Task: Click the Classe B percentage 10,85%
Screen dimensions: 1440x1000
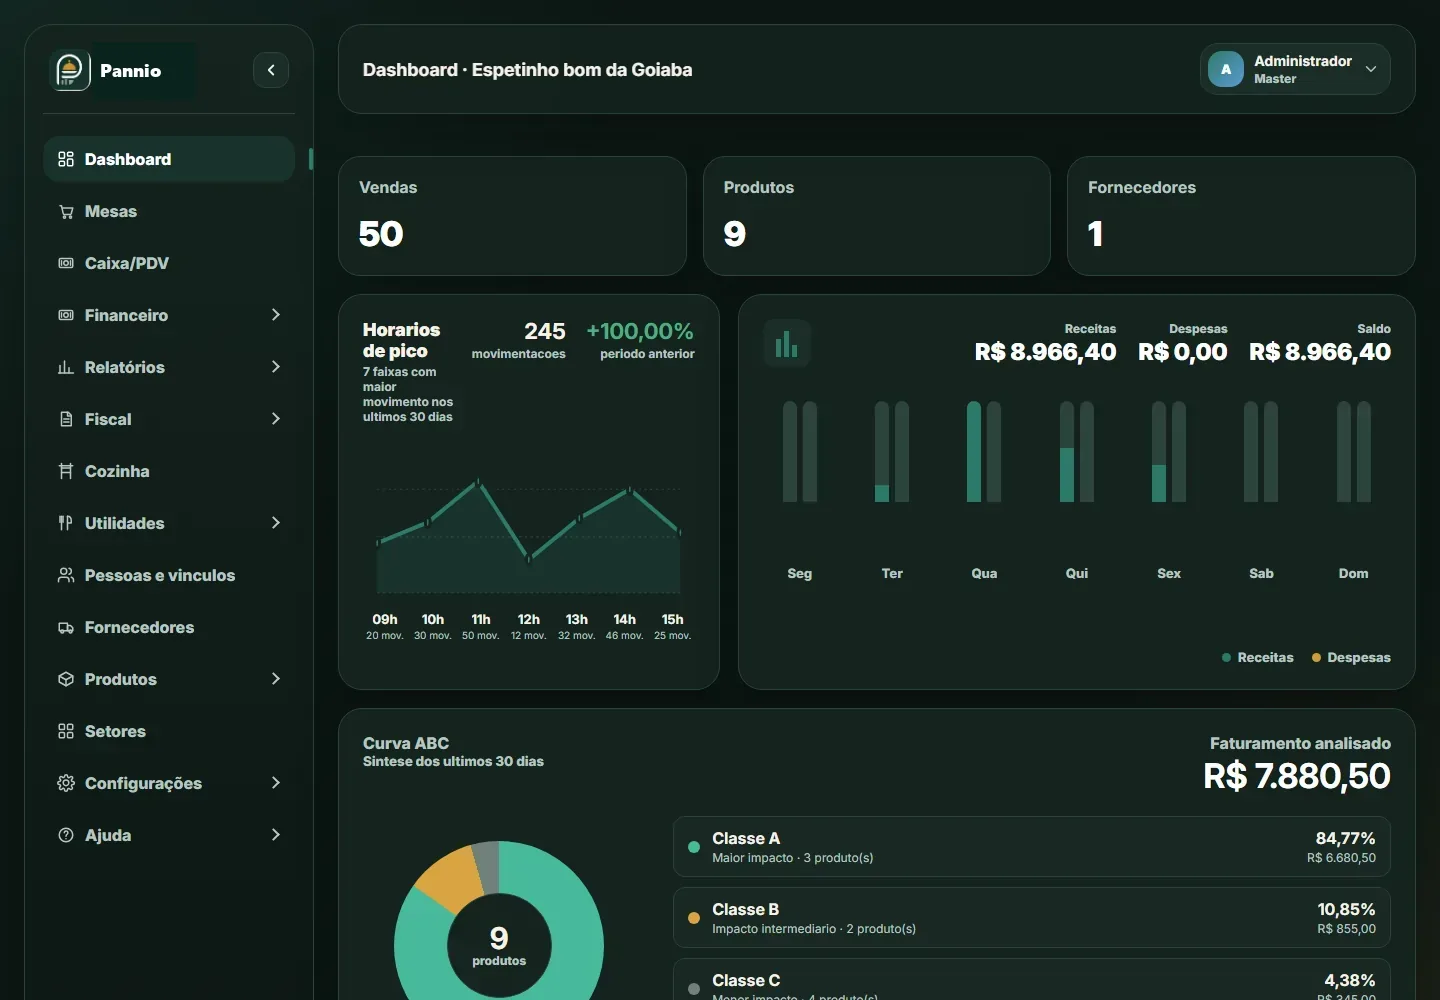Action: click(1346, 909)
